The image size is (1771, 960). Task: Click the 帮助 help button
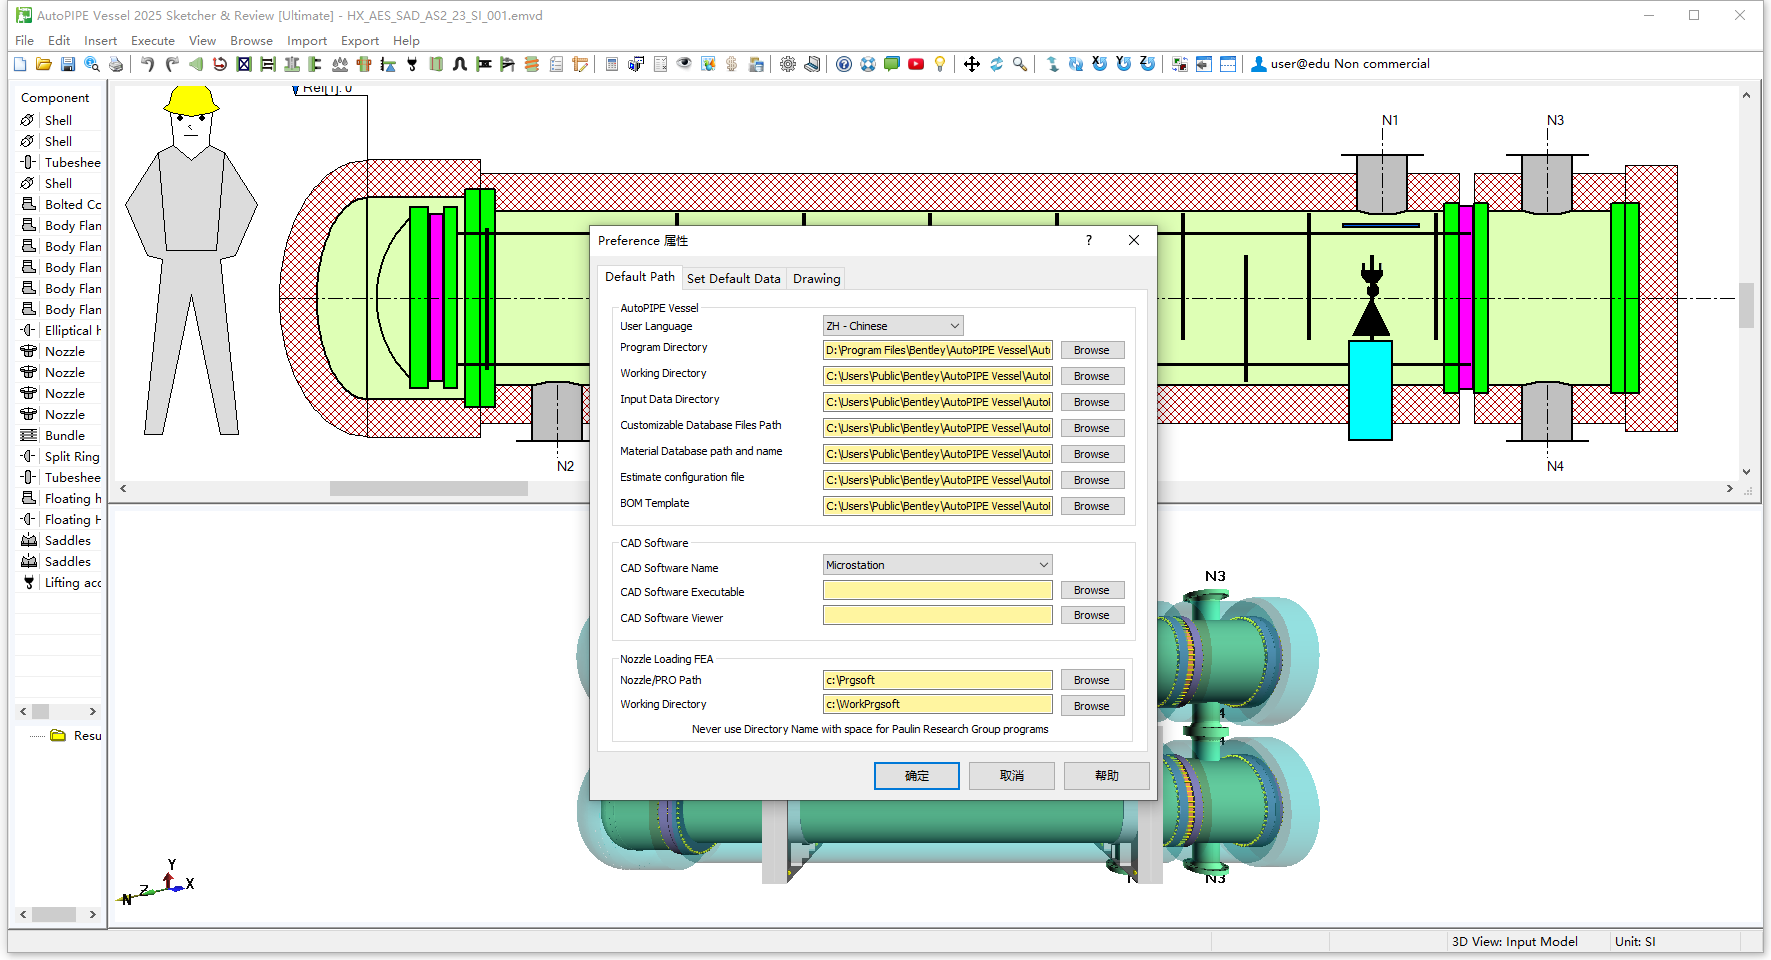point(1107,776)
